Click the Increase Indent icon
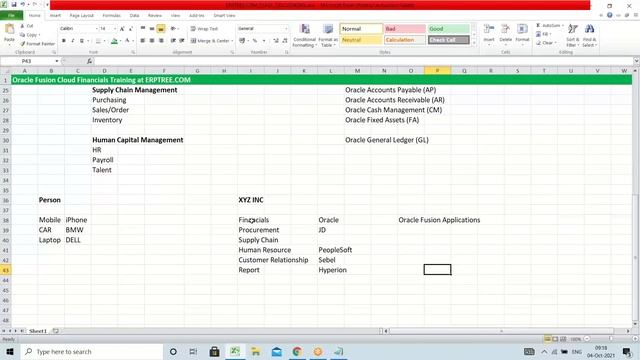This screenshot has height=360, width=640. pos(182,41)
